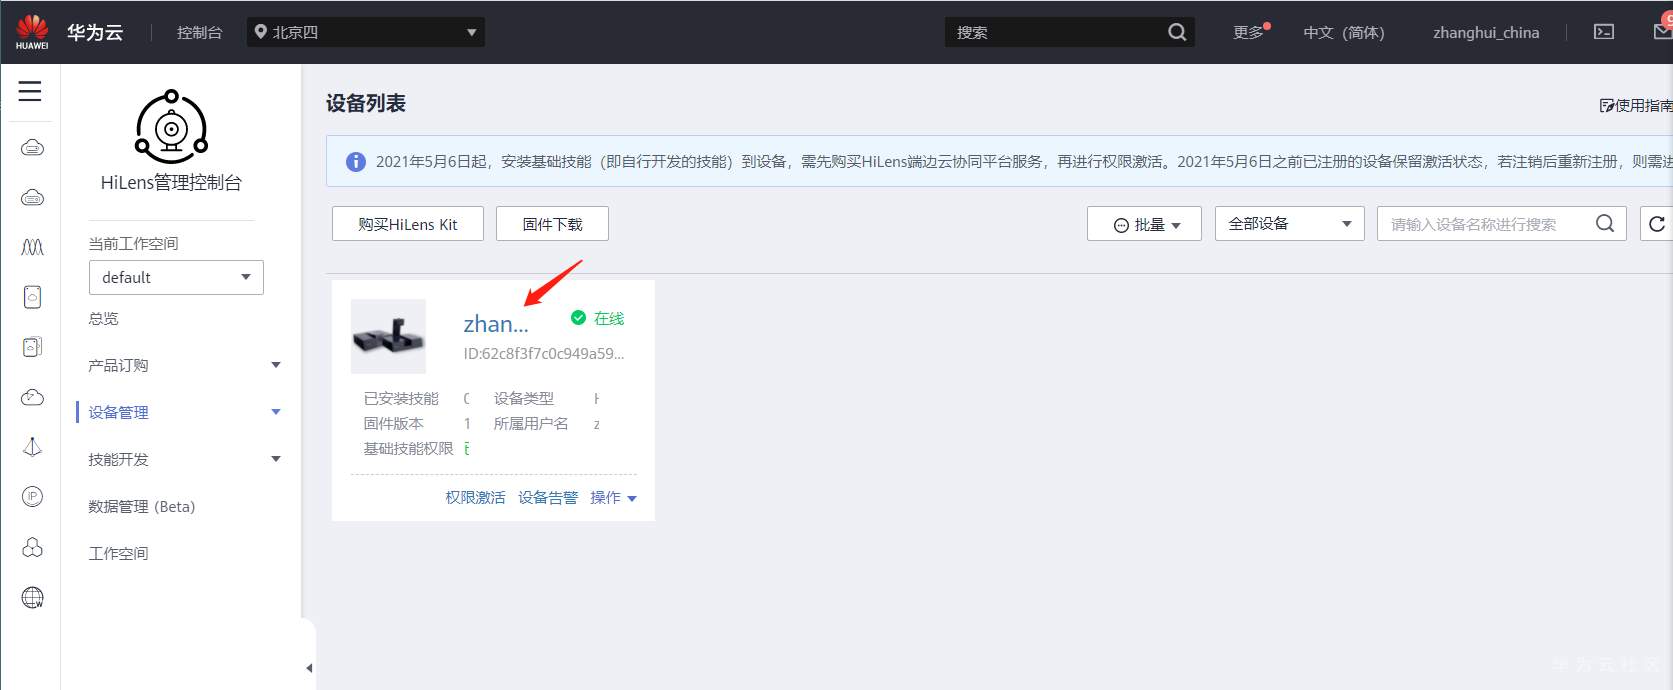Click the 更多 link in top bar
The width and height of the screenshot is (1673, 690).
[x=1250, y=32]
